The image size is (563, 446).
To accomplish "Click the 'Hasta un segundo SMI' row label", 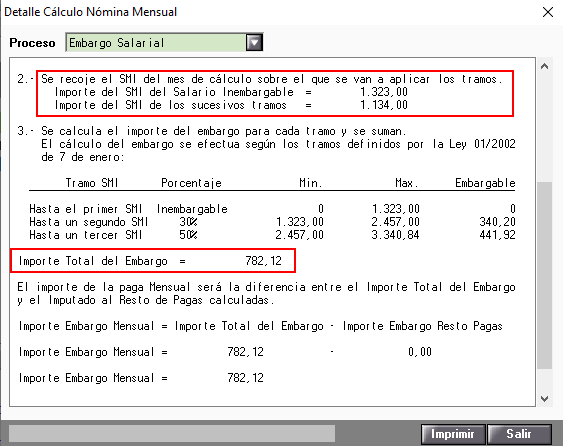I will [x=89, y=222].
